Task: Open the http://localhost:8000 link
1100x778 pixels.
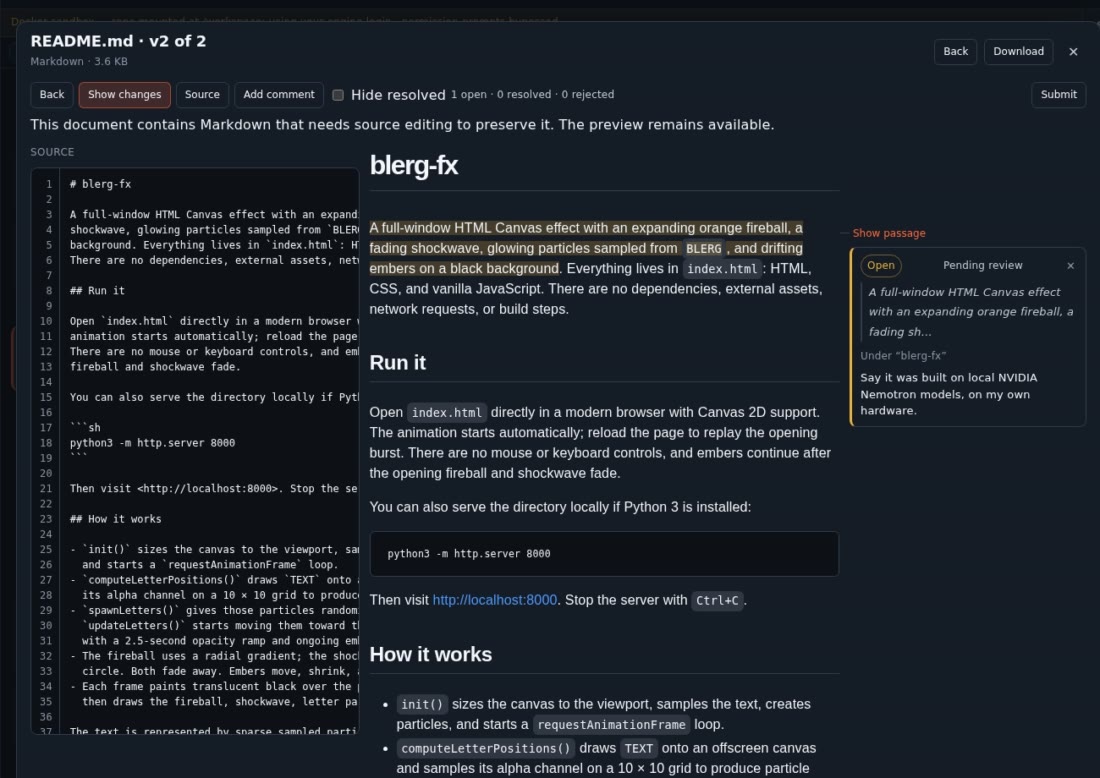Action: click(x=495, y=600)
